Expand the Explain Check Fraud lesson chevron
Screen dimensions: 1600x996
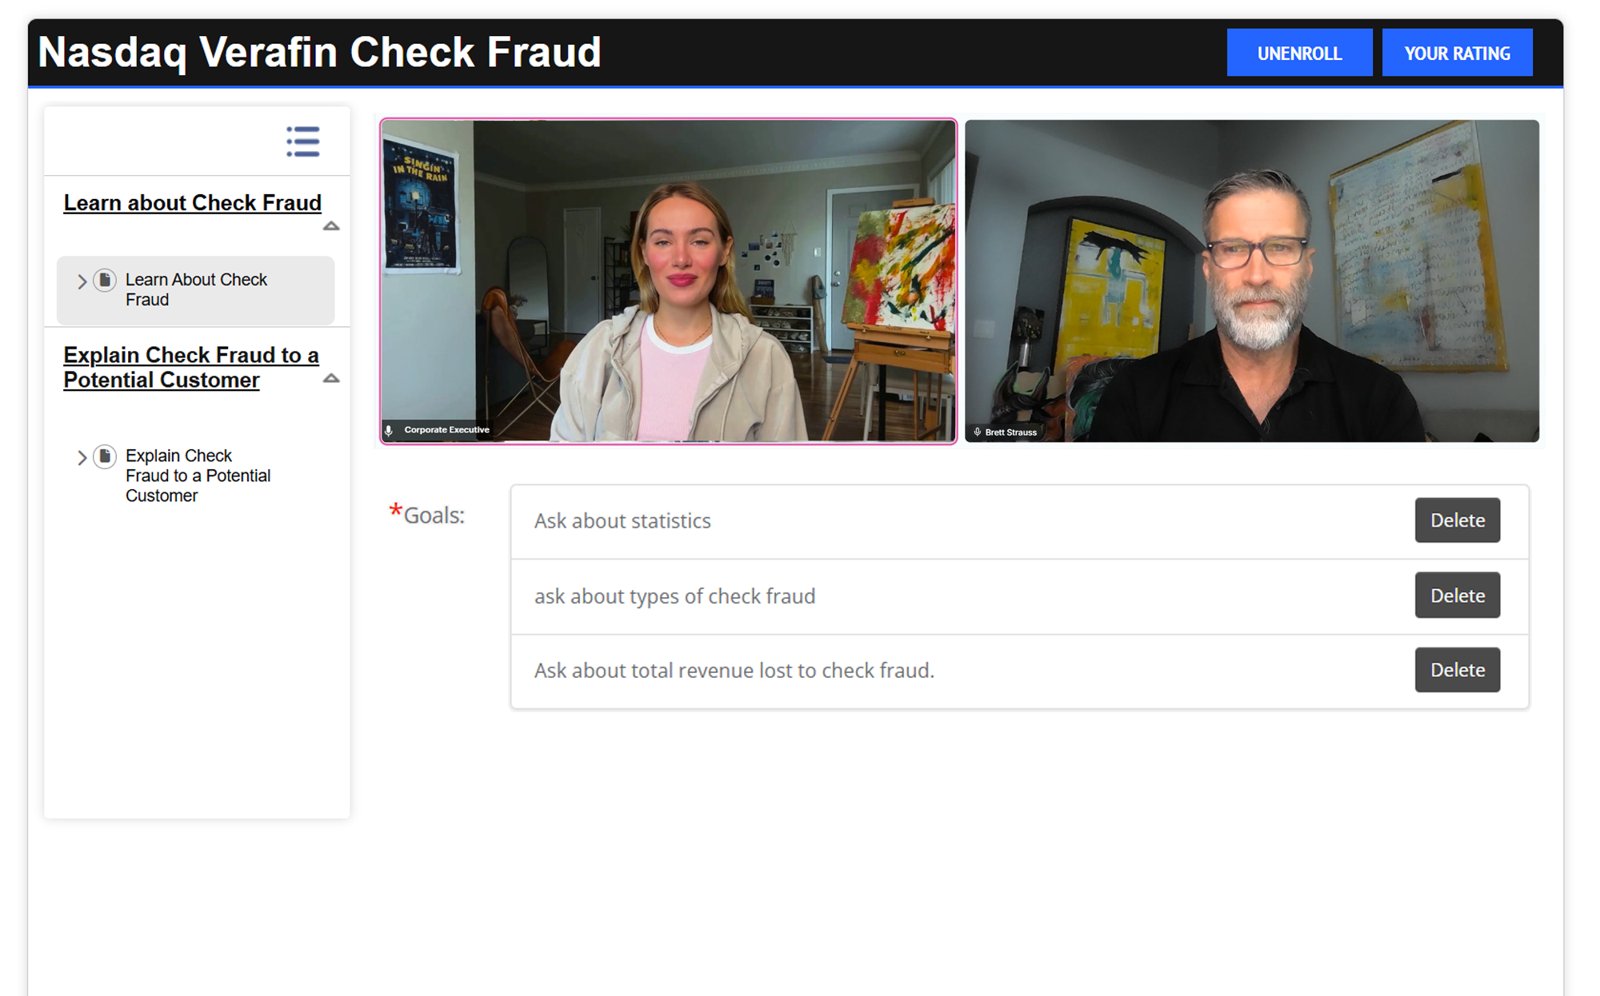coord(82,458)
